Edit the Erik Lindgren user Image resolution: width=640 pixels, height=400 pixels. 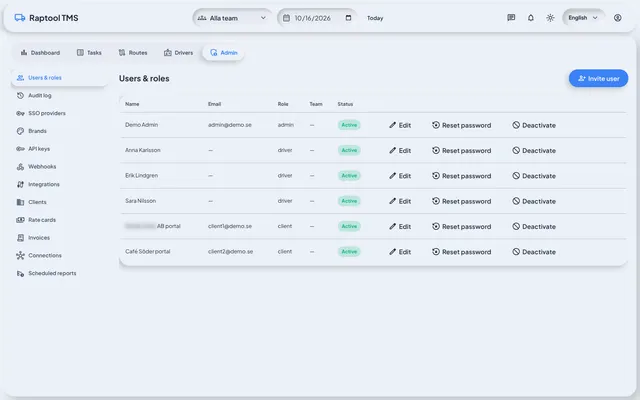point(400,176)
